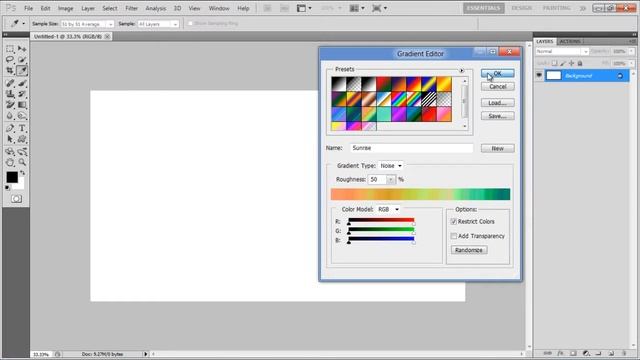This screenshot has height=360, width=640.
Task: Select the History Brush tool
Action: pos(22,94)
